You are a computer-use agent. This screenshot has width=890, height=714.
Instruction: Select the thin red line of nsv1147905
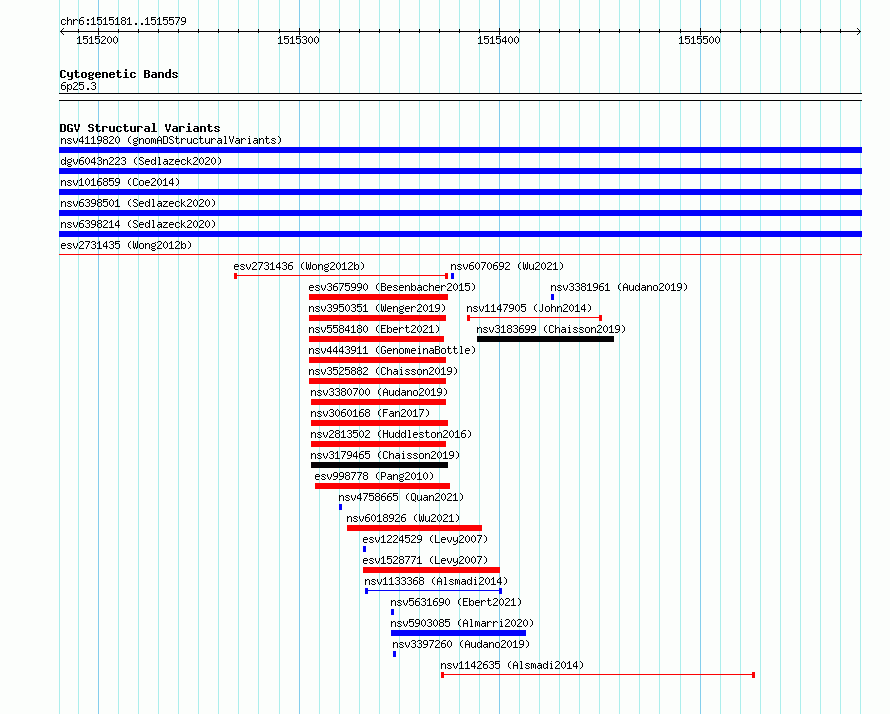pos(535,318)
